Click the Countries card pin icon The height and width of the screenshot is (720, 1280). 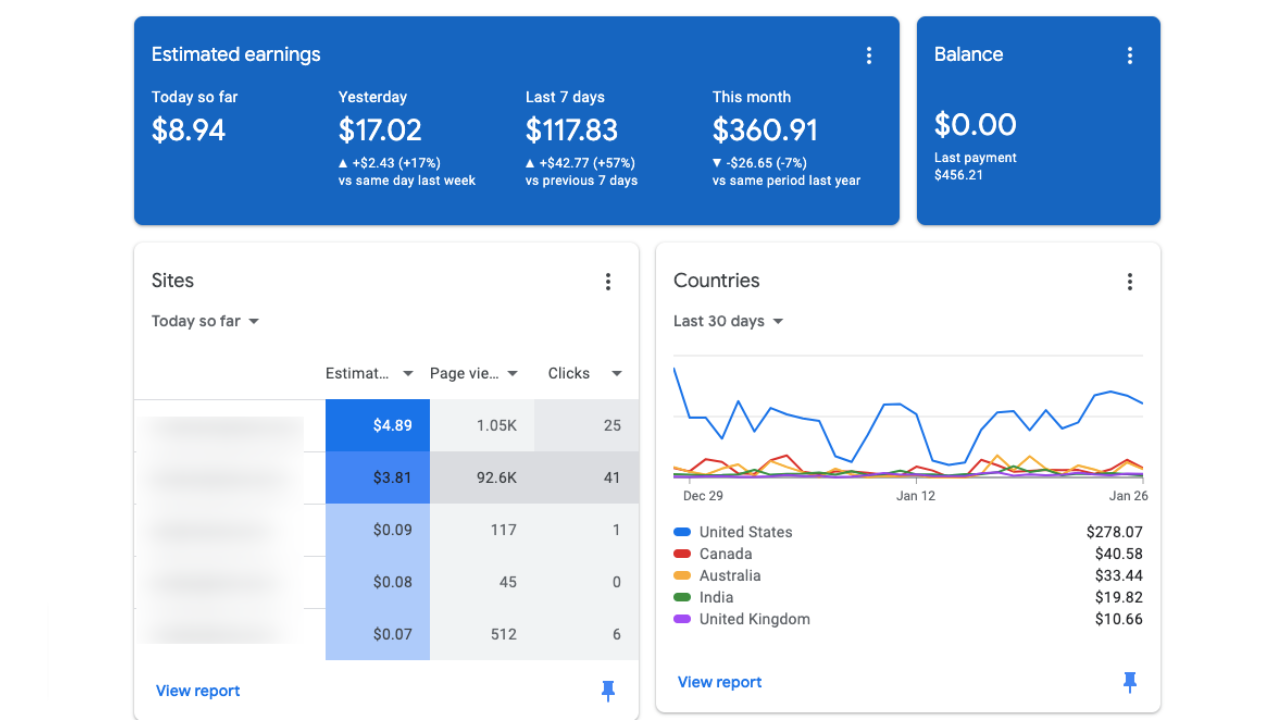(1129, 682)
